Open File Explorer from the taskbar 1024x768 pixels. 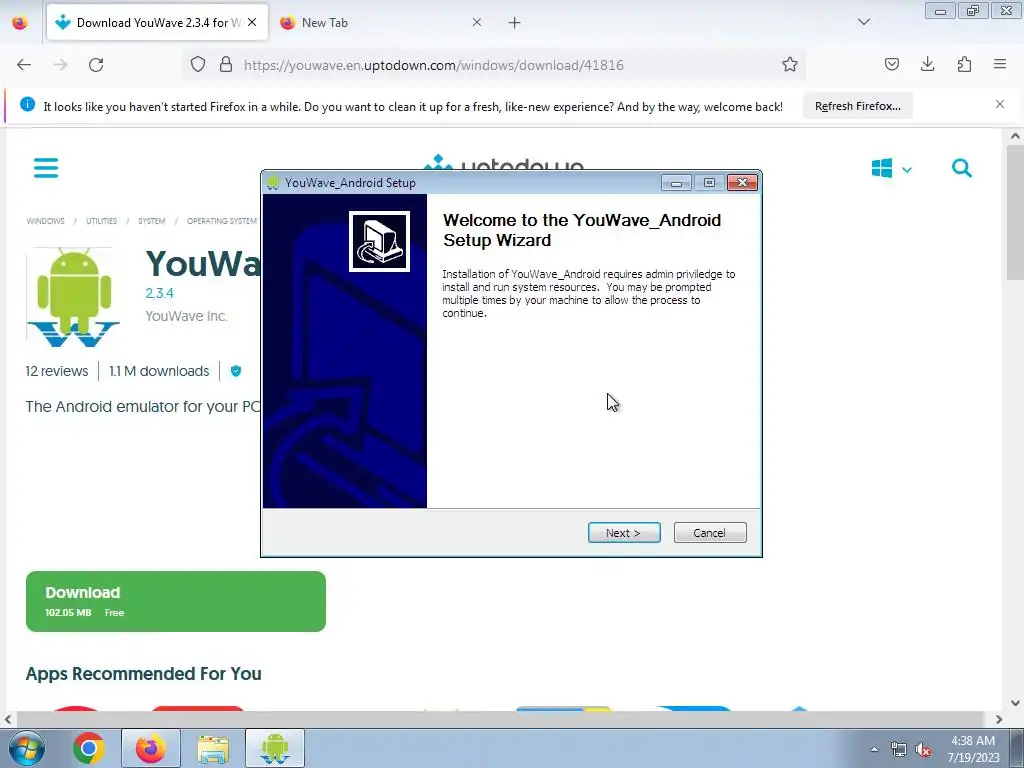[213, 748]
